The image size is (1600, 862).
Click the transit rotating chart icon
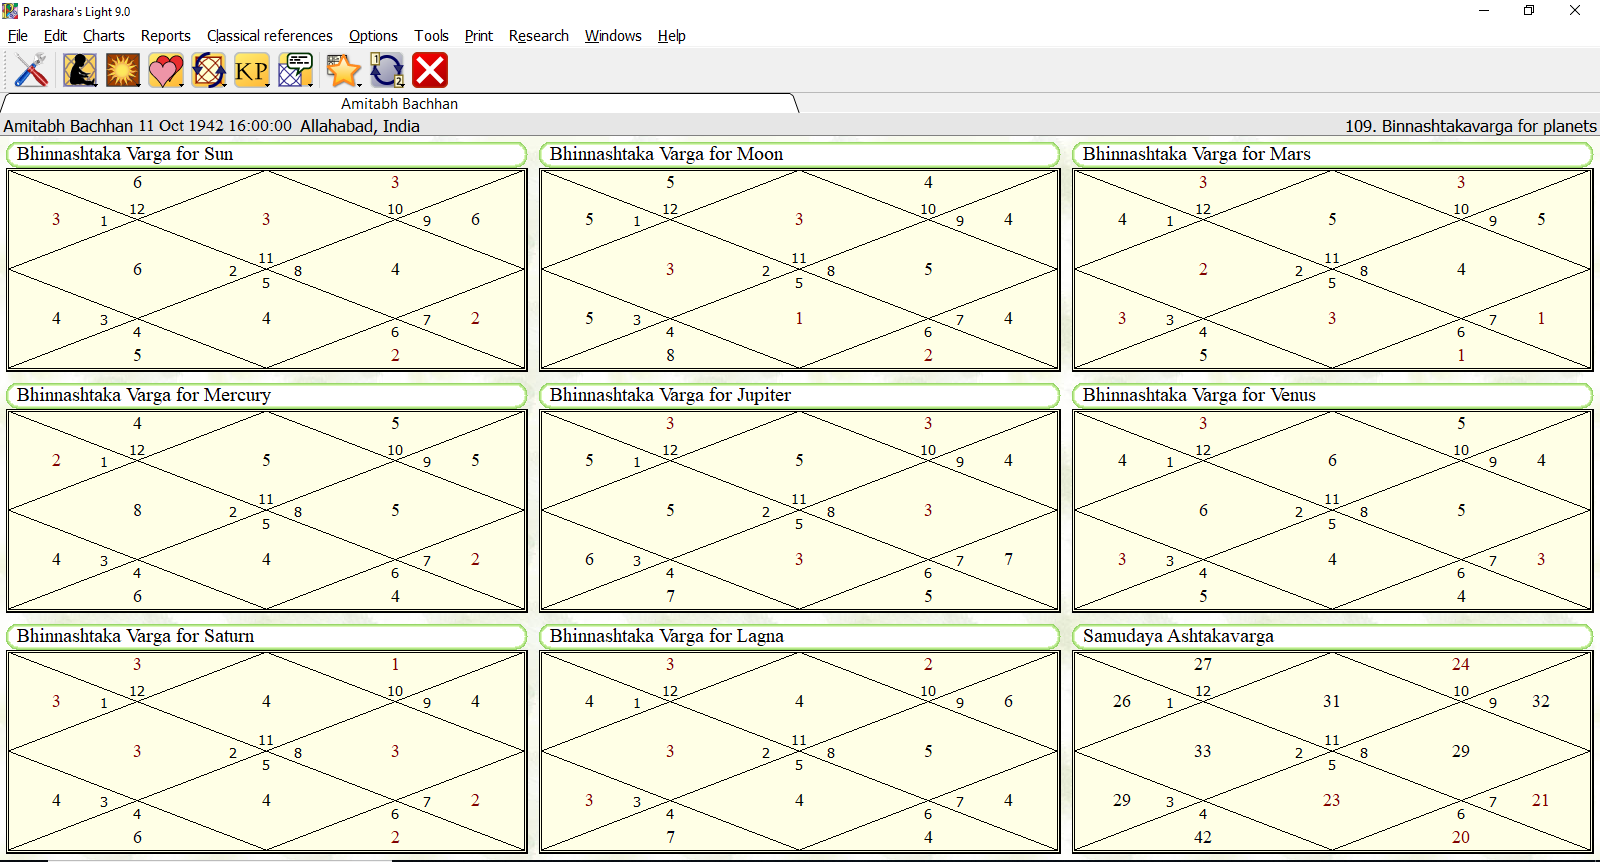point(208,70)
